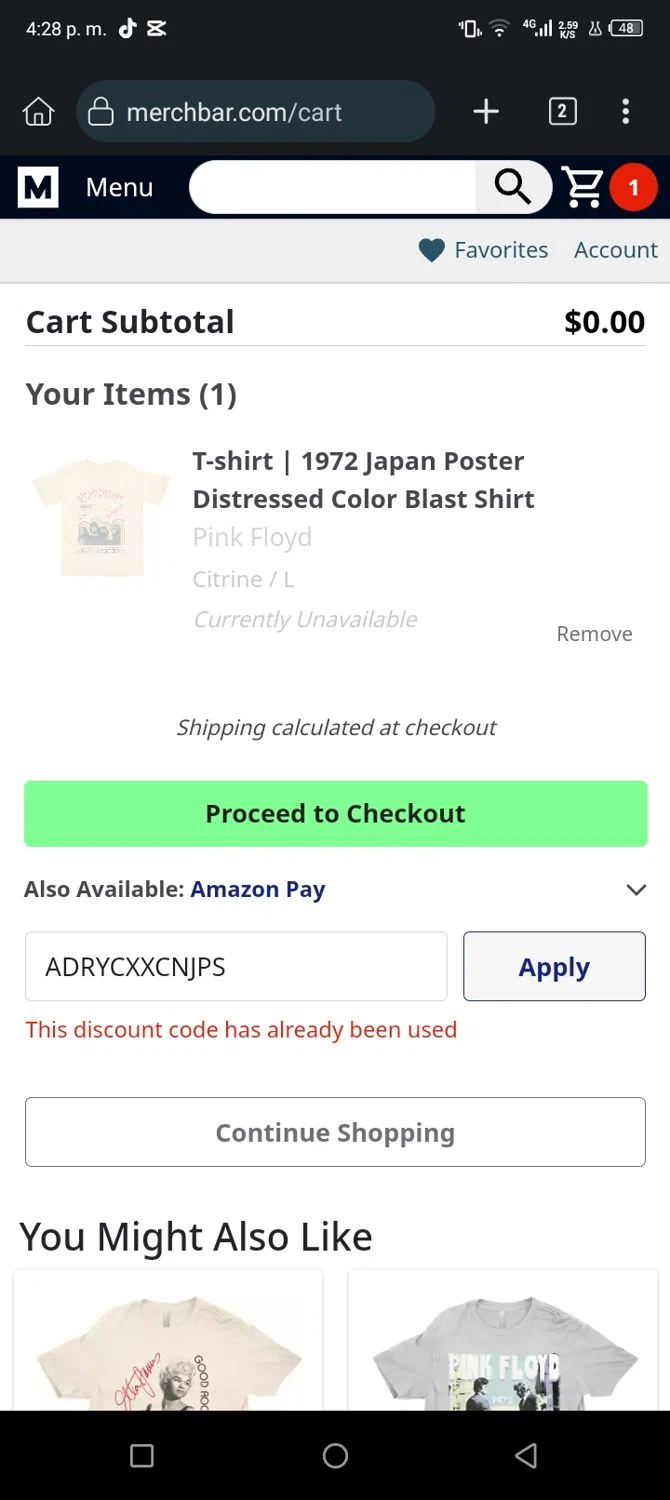Tap the Pink Floyd T-shirt cart thumbnail
Image resolution: width=670 pixels, height=1500 pixels.
tap(101, 517)
